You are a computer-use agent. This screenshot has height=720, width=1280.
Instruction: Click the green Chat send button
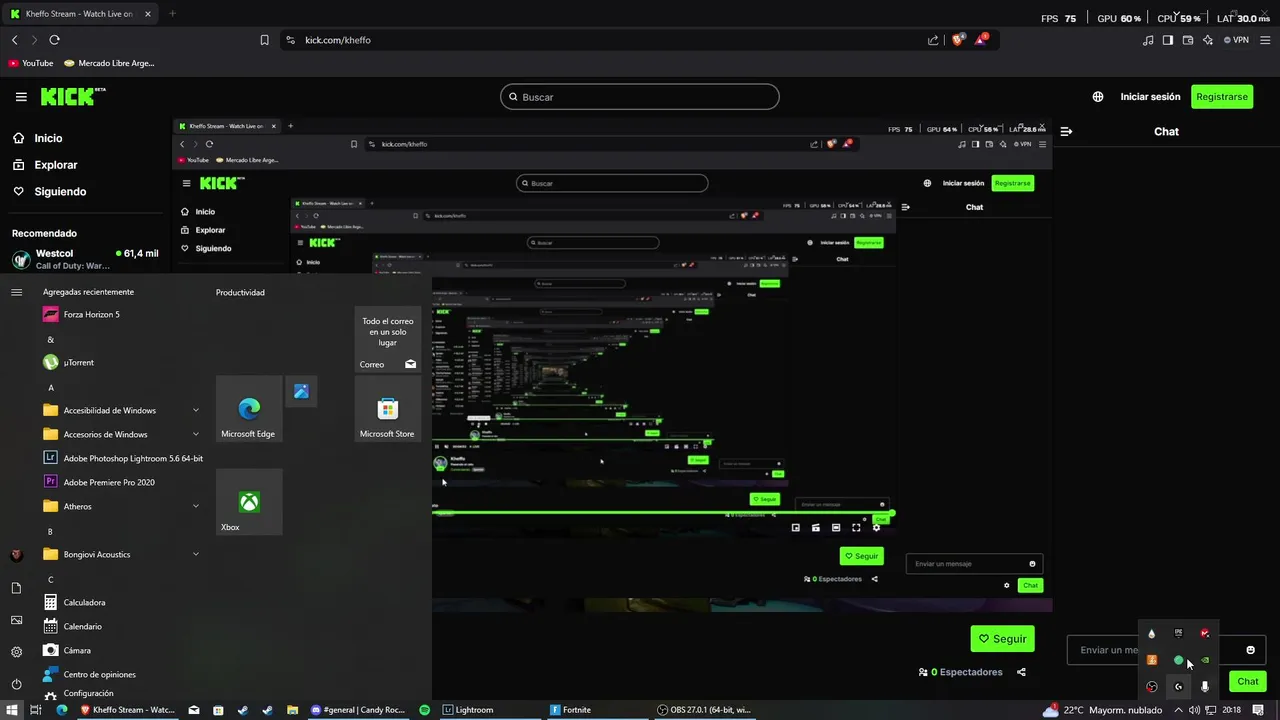coord(1248,681)
